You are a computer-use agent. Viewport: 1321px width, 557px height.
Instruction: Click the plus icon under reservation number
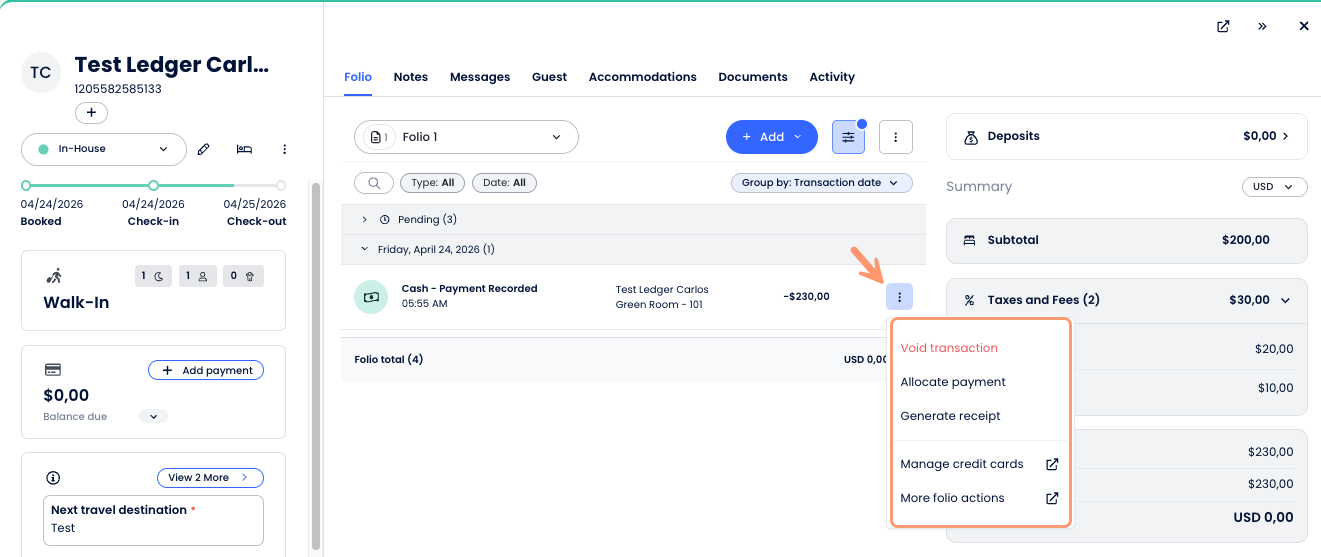point(91,113)
